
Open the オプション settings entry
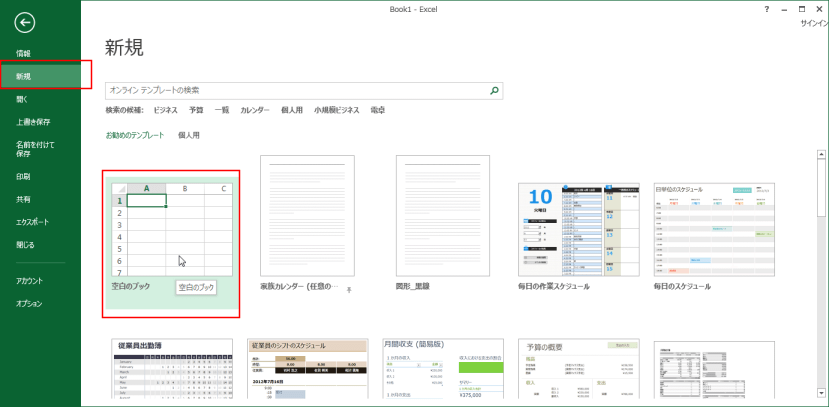29,303
